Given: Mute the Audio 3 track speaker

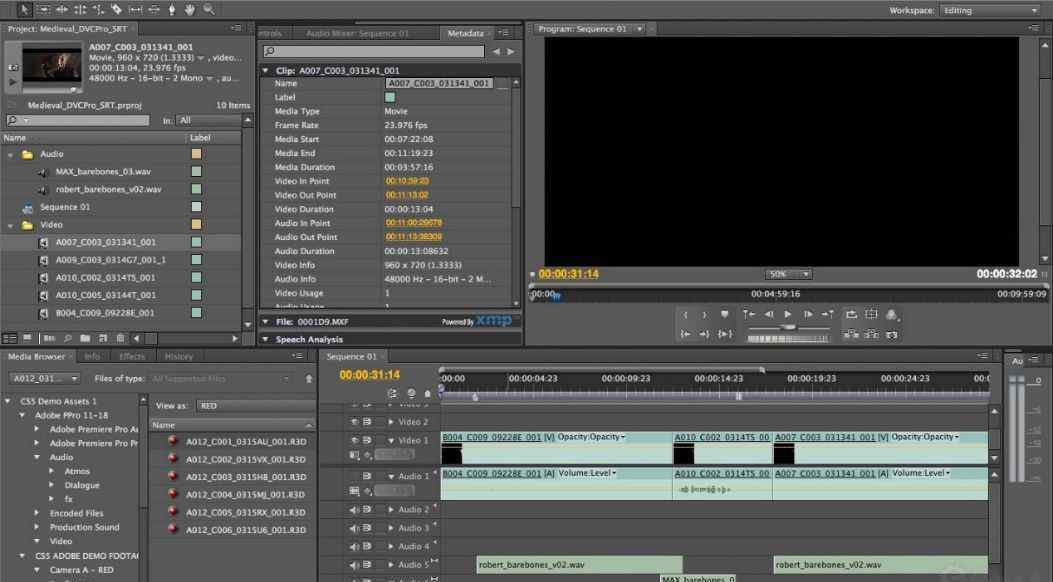Looking at the screenshot, I should (x=355, y=528).
